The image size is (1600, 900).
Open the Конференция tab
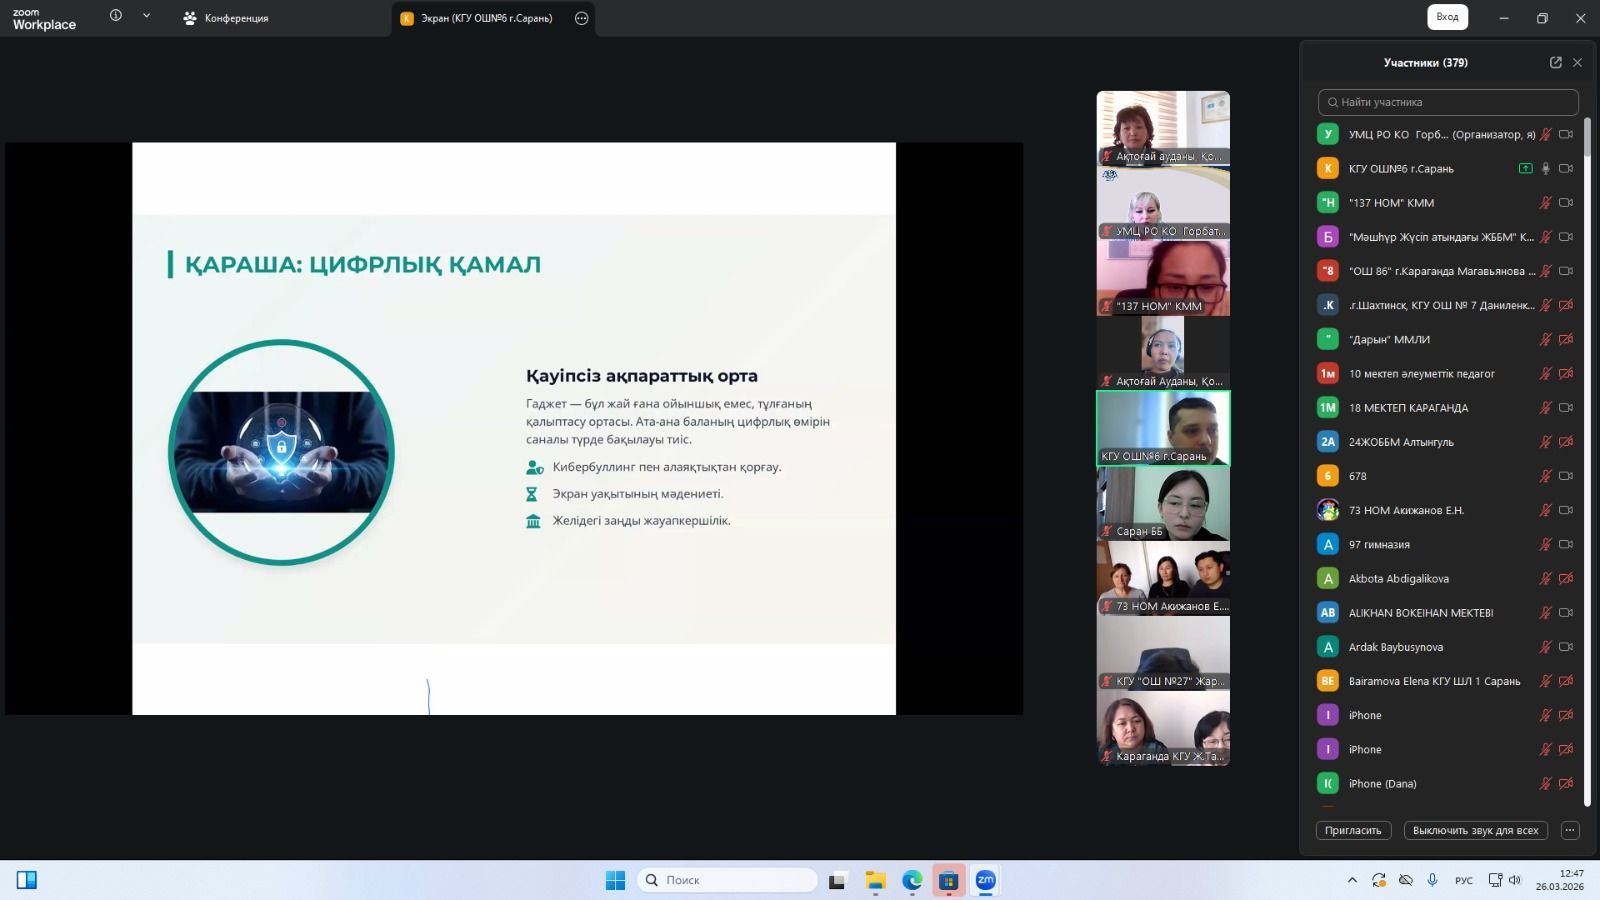[227, 18]
